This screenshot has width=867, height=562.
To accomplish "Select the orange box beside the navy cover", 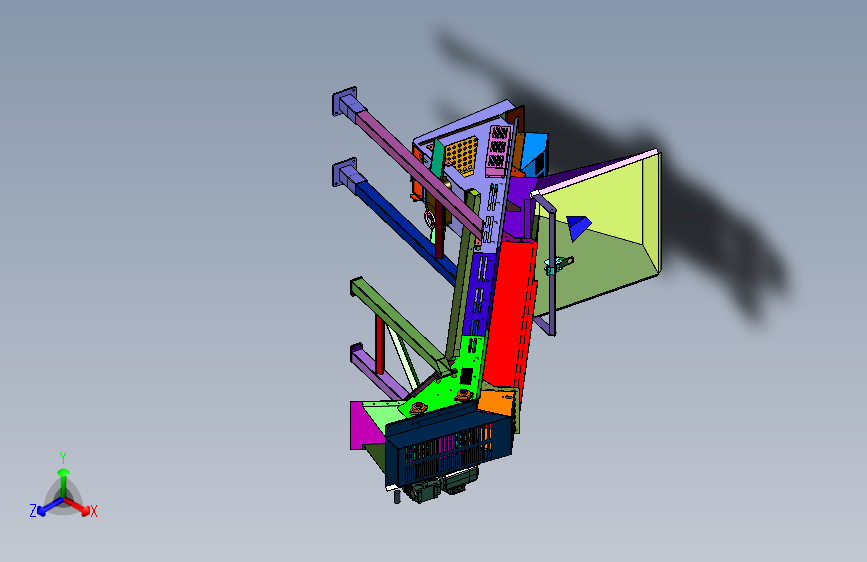I will 497,404.
